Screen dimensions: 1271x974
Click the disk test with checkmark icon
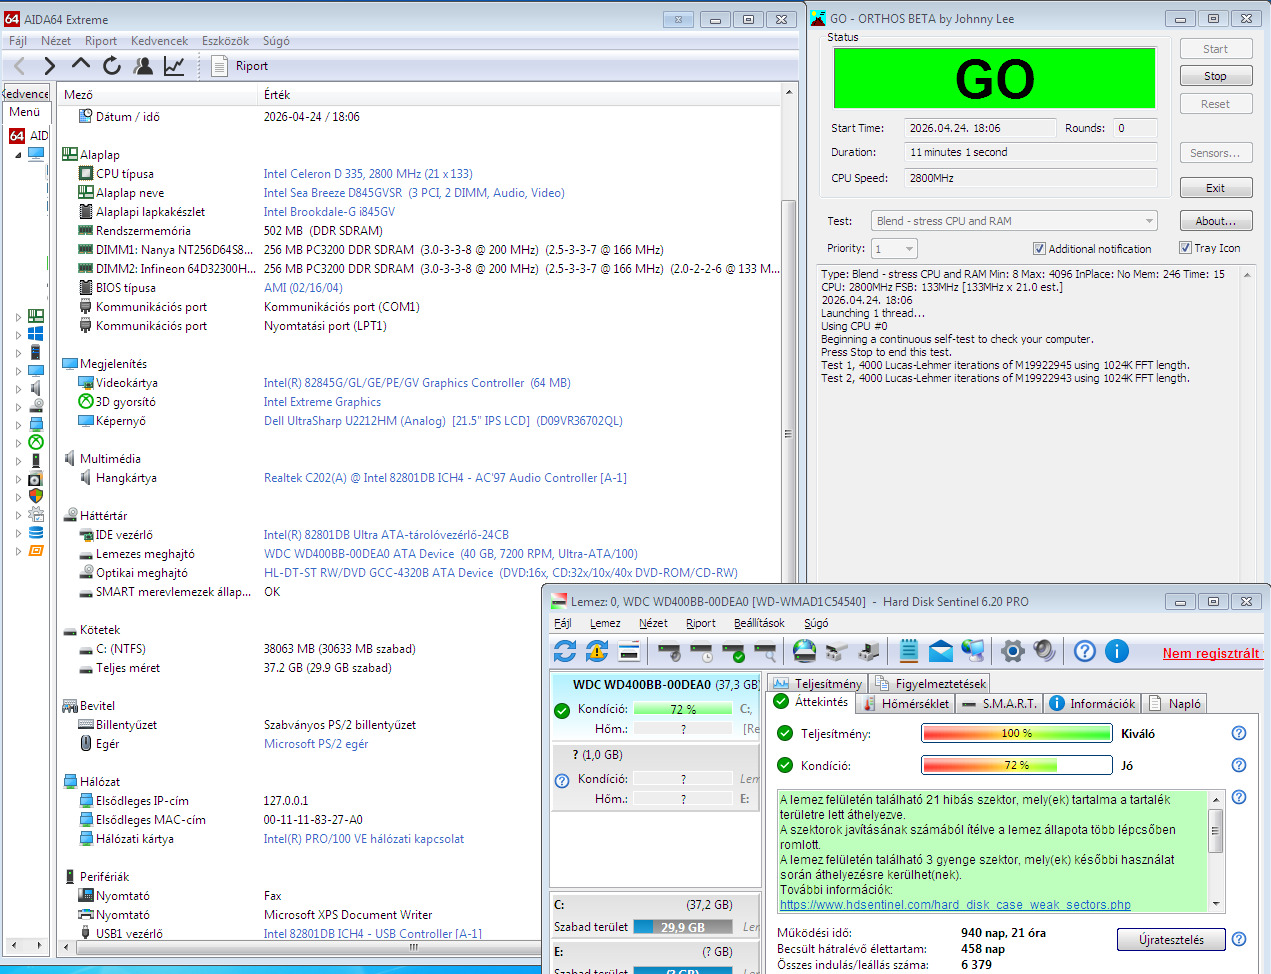[x=733, y=652]
